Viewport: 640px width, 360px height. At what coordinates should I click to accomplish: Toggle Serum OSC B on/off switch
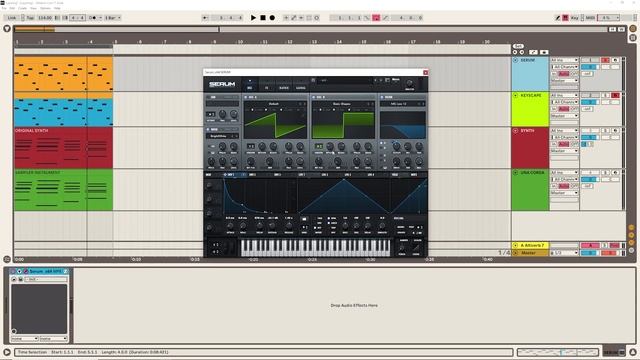pos(314,97)
